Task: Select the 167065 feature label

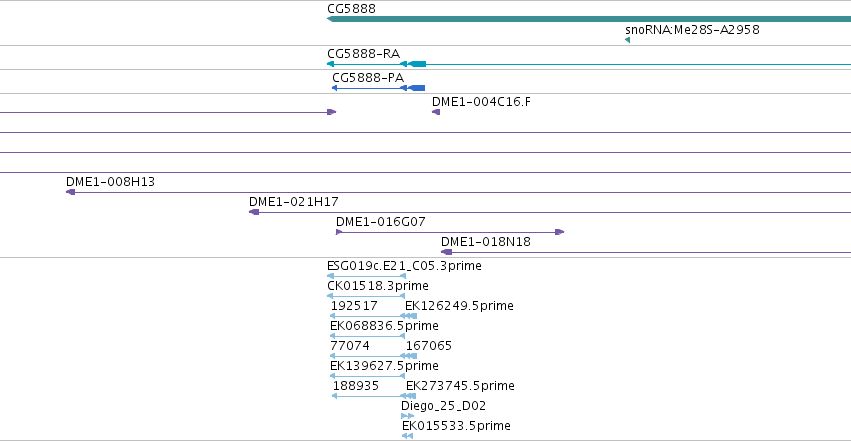Action: pos(429,346)
